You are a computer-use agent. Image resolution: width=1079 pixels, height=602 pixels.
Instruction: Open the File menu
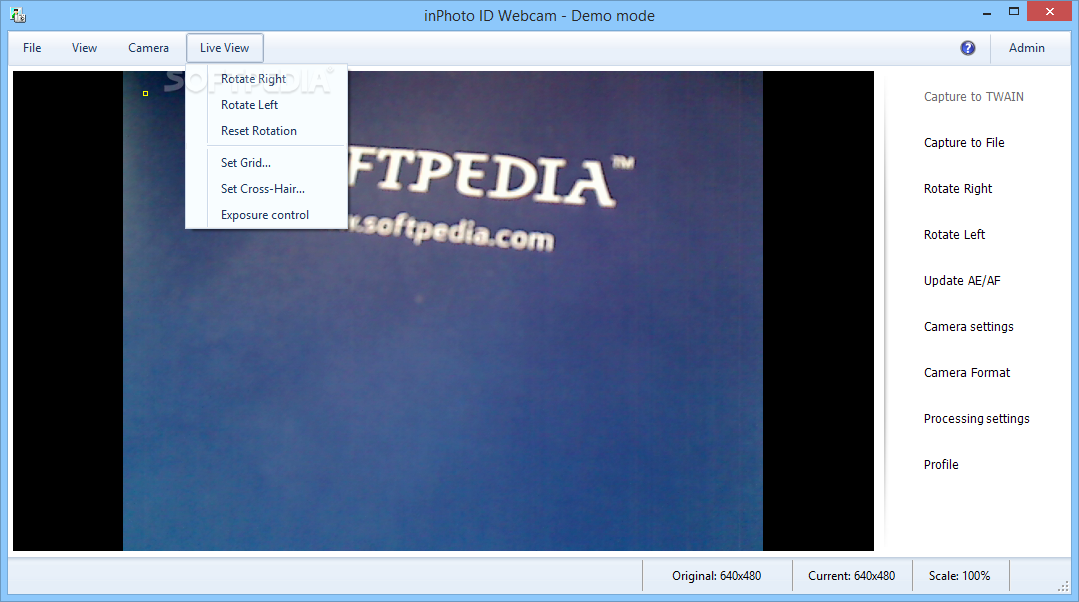pos(32,48)
